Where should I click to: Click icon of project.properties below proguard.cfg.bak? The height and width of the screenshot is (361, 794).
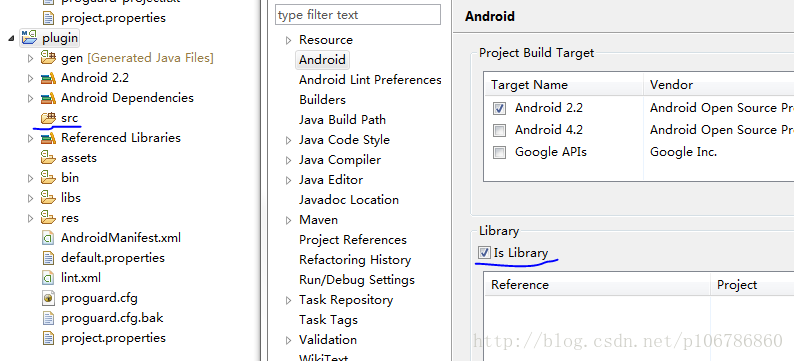(48, 338)
